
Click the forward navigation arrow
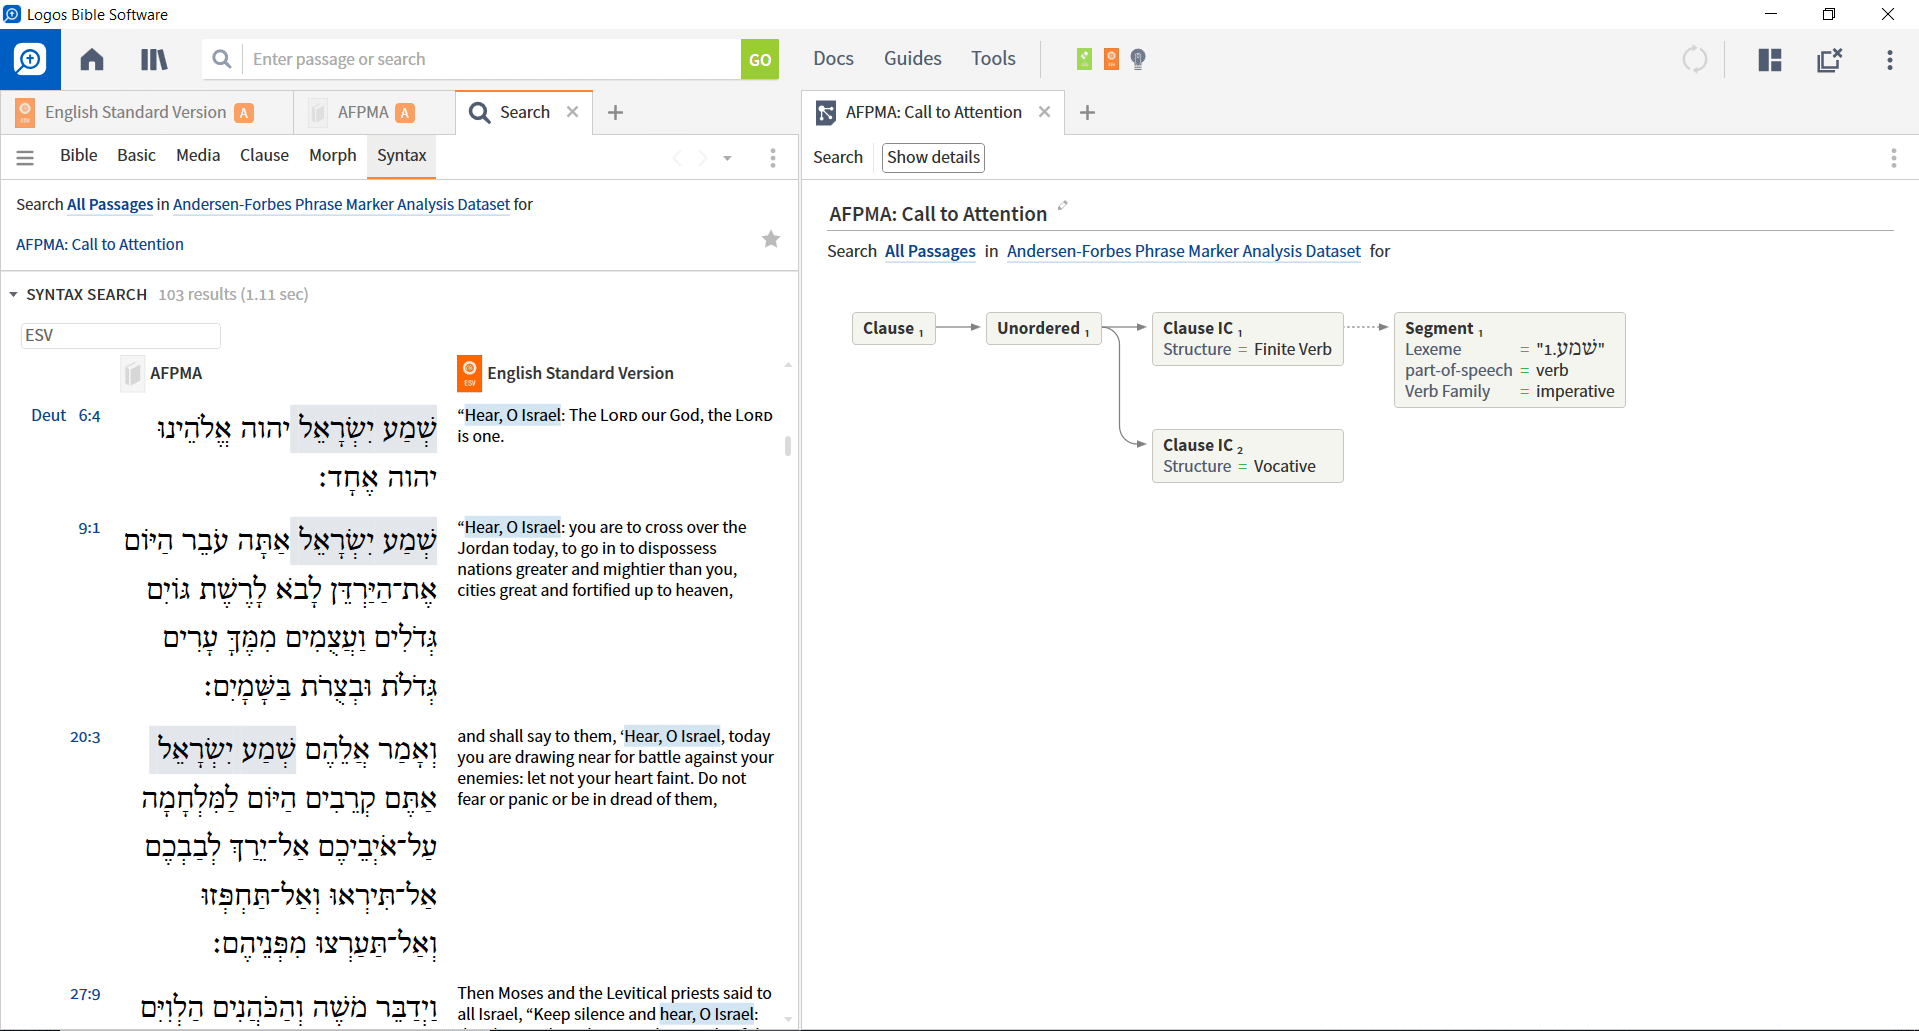coord(703,158)
